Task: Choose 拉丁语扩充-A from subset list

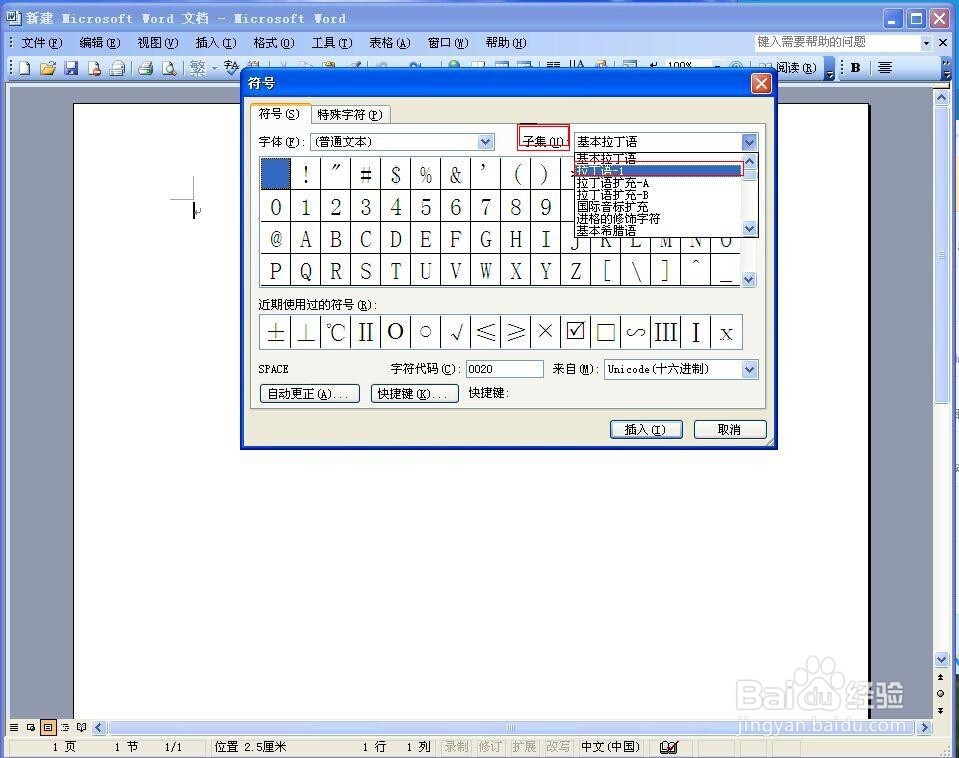Action: 659,183
